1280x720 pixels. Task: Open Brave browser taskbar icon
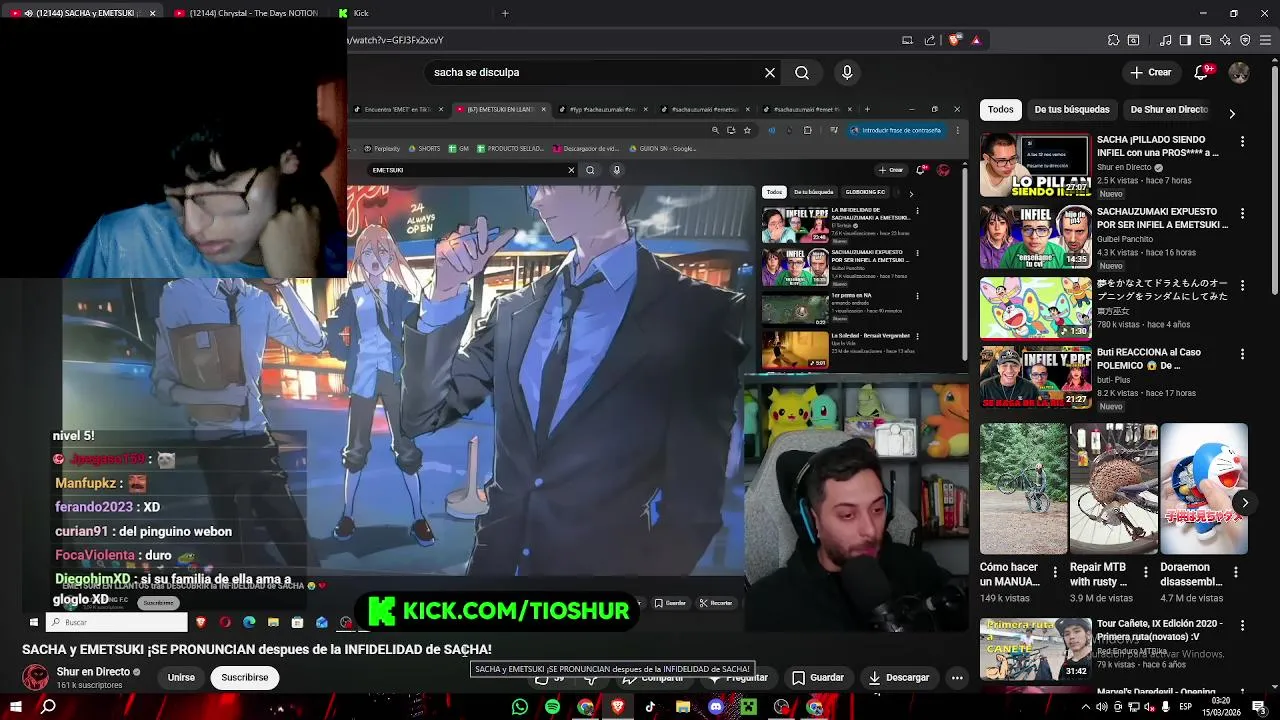coord(617,707)
